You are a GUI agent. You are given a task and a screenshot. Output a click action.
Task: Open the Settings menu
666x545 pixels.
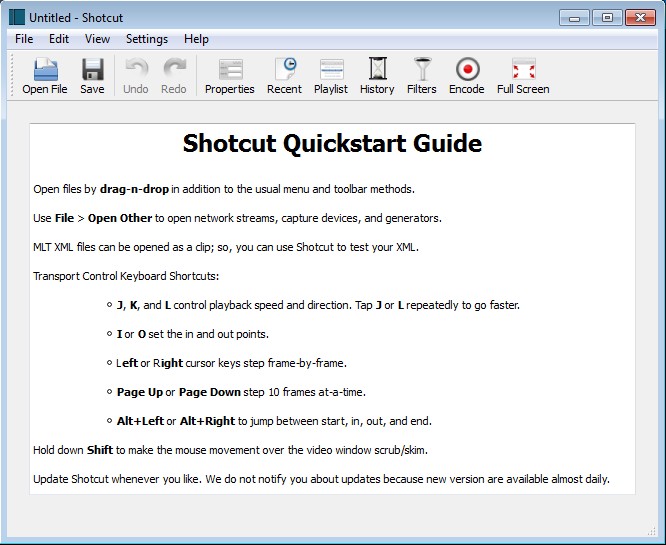click(147, 39)
